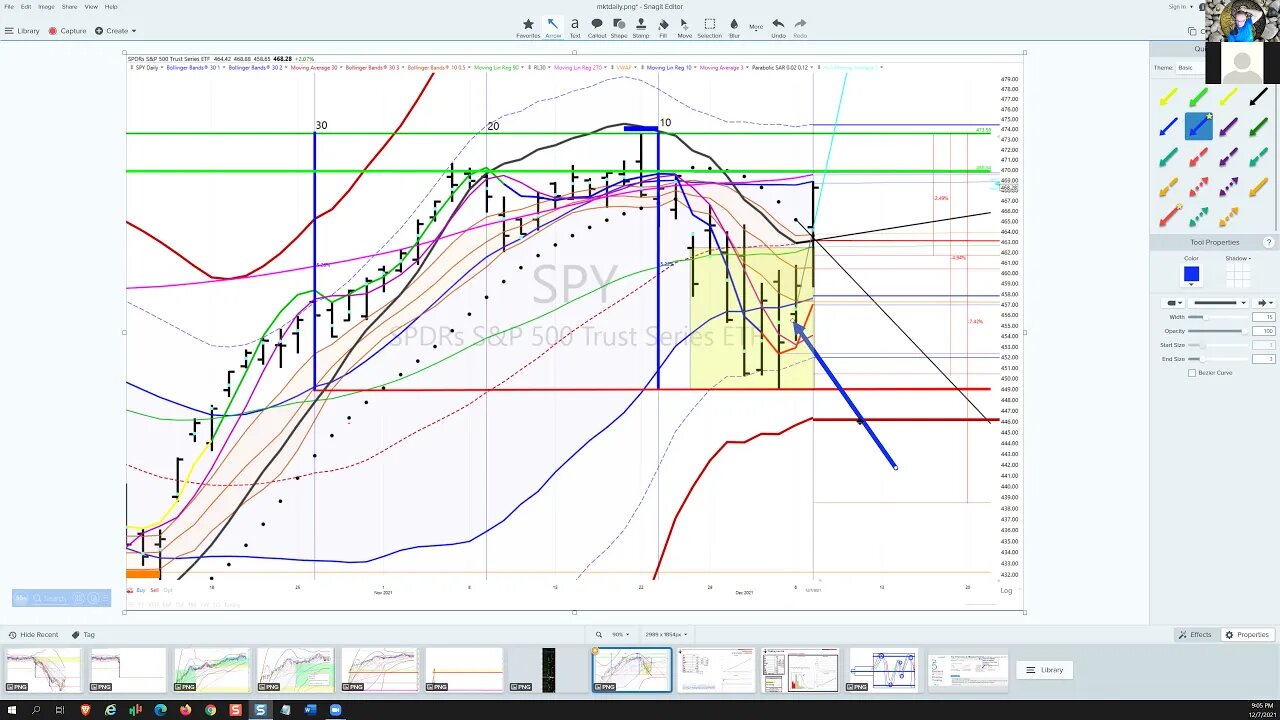Choose the bright green arrow quick style

pos(1198,97)
